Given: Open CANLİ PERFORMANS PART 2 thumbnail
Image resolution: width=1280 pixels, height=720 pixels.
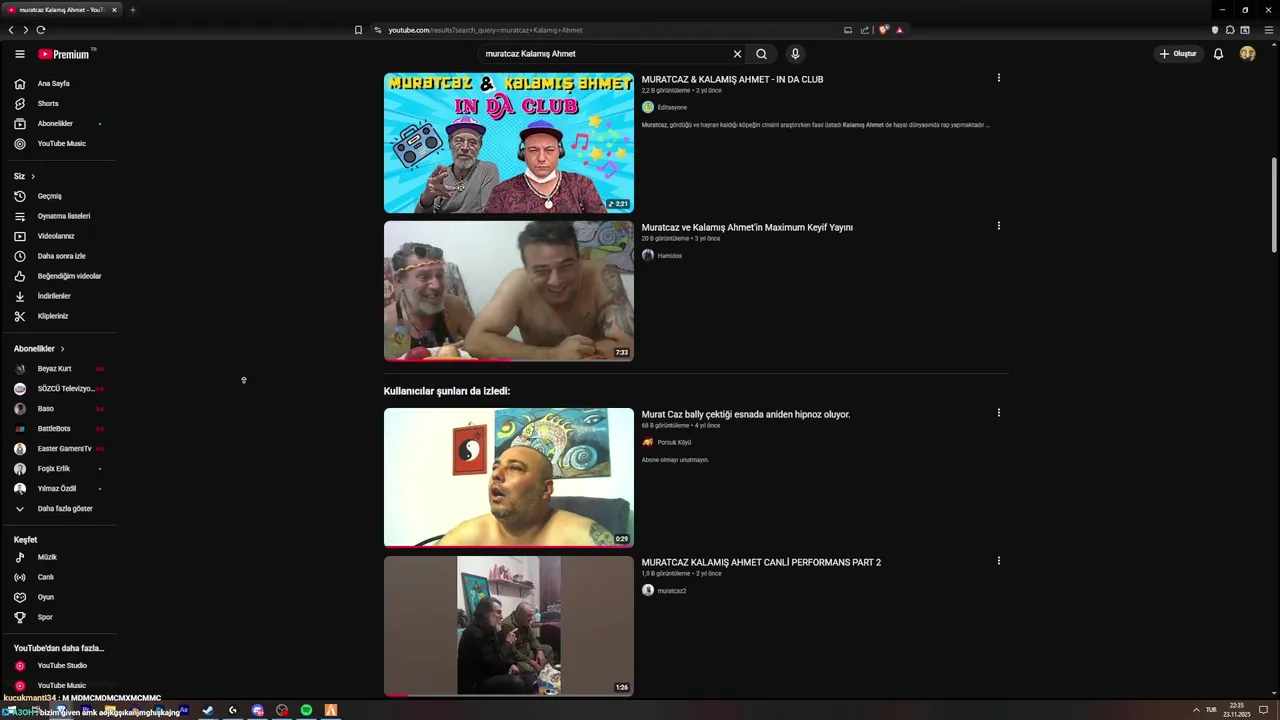Looking at the screenshot, I should [x=508, y=626].
